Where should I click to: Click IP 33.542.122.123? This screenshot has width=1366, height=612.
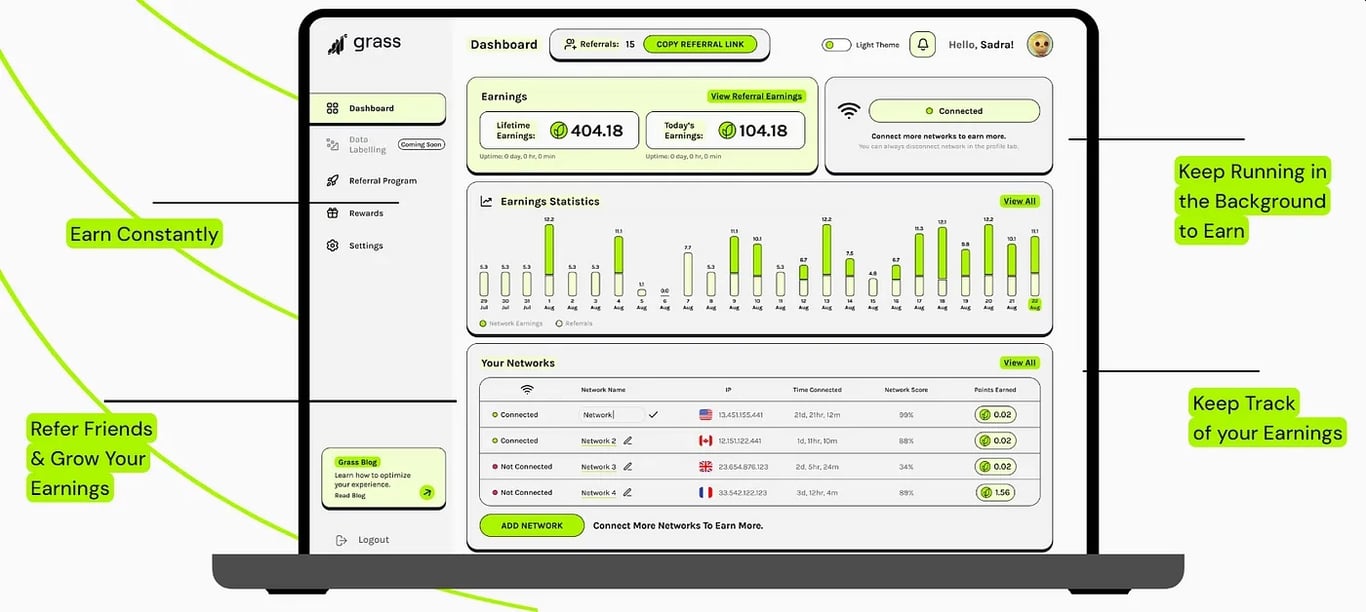pyautogui.click(x=743, y=492)
